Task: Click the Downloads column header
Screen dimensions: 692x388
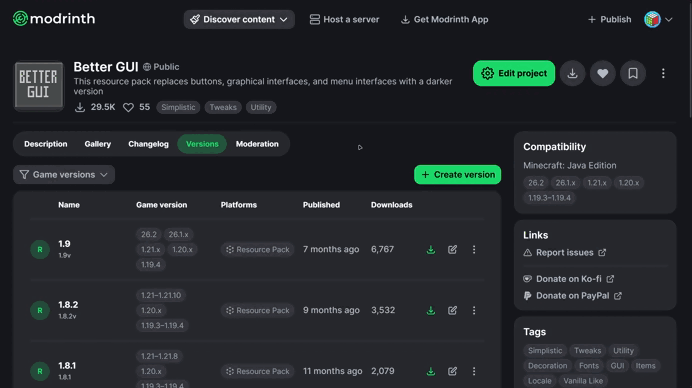Action: (391, 205)
